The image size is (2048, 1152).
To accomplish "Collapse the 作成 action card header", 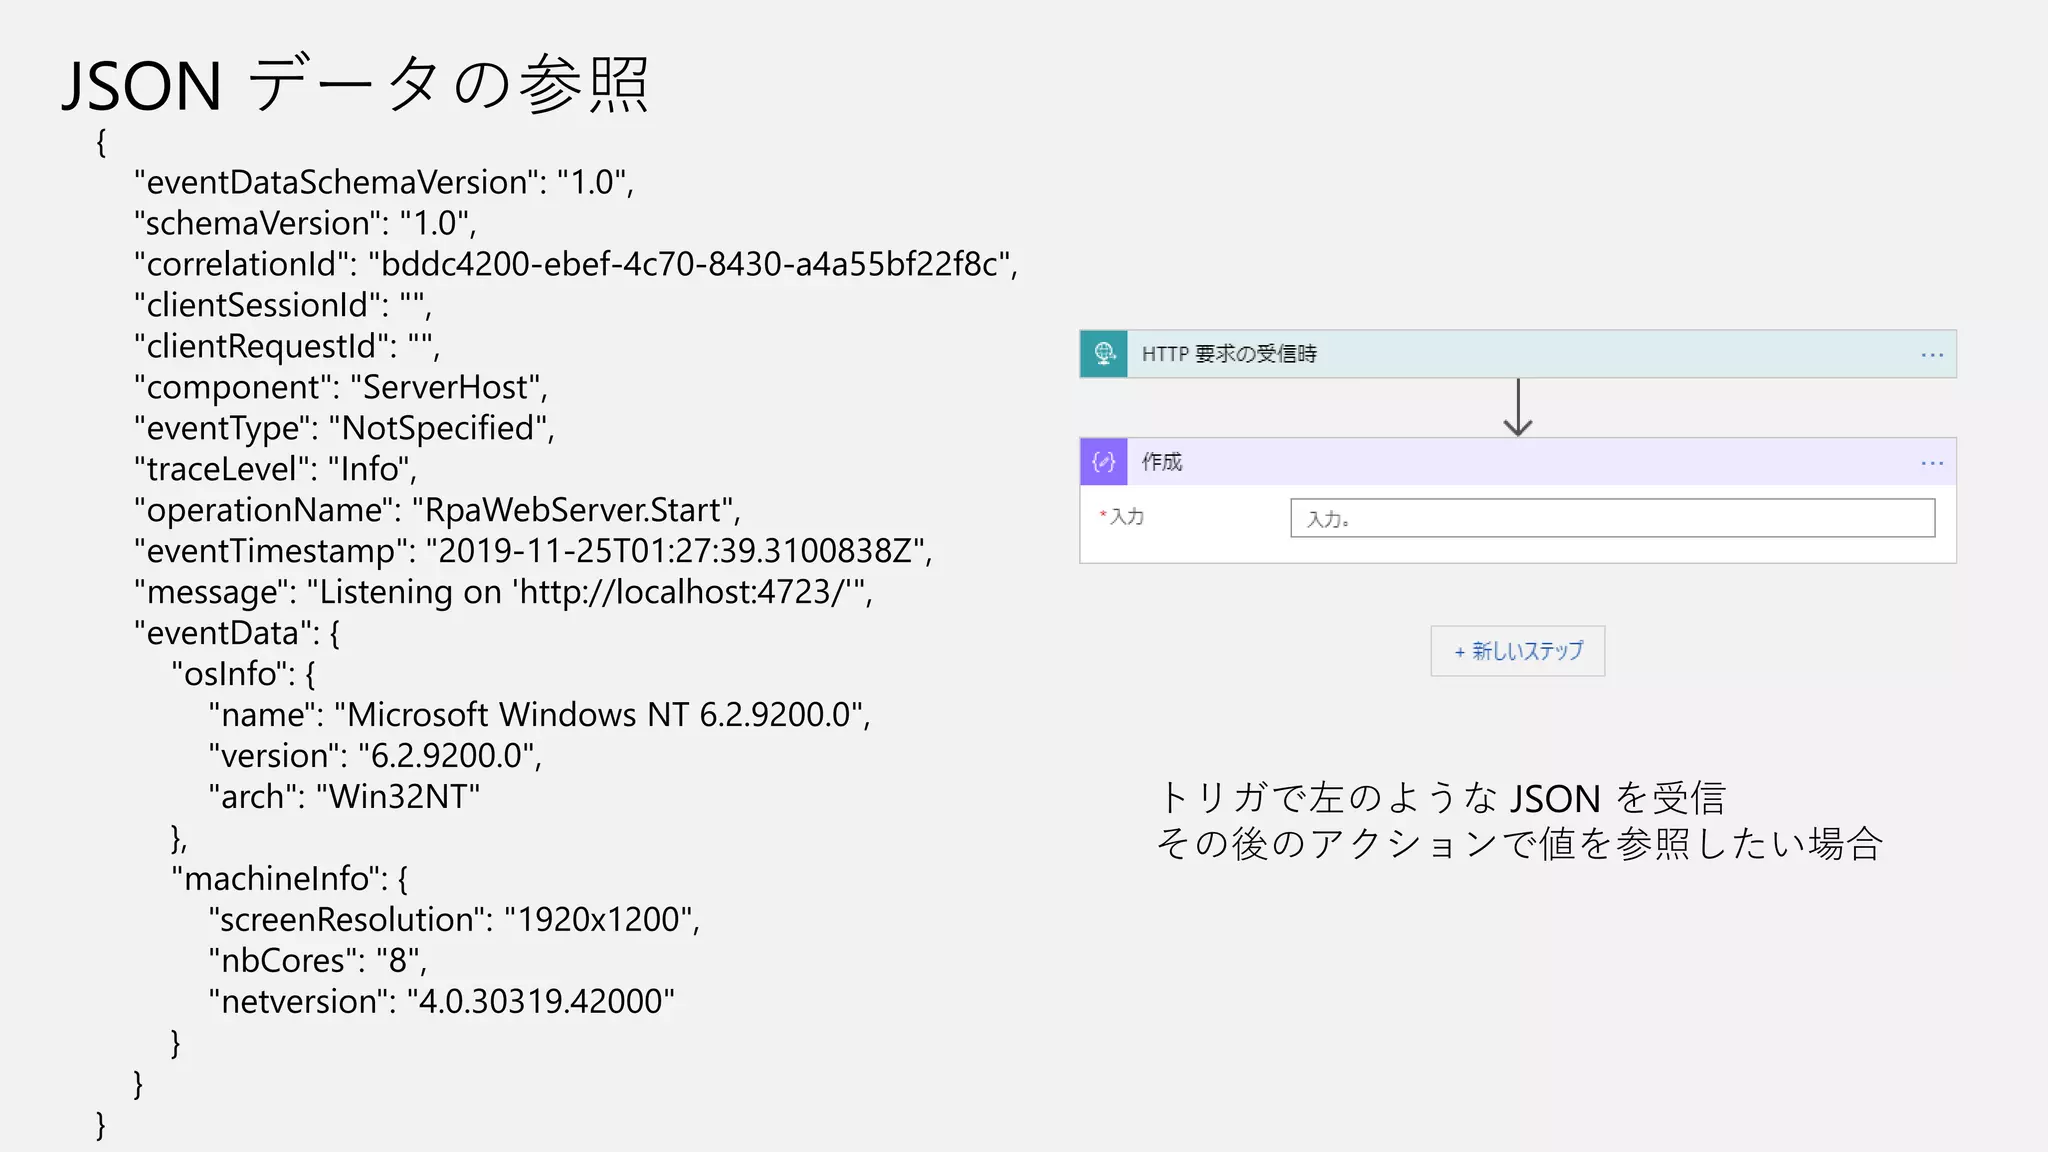I will [1518, 462].
